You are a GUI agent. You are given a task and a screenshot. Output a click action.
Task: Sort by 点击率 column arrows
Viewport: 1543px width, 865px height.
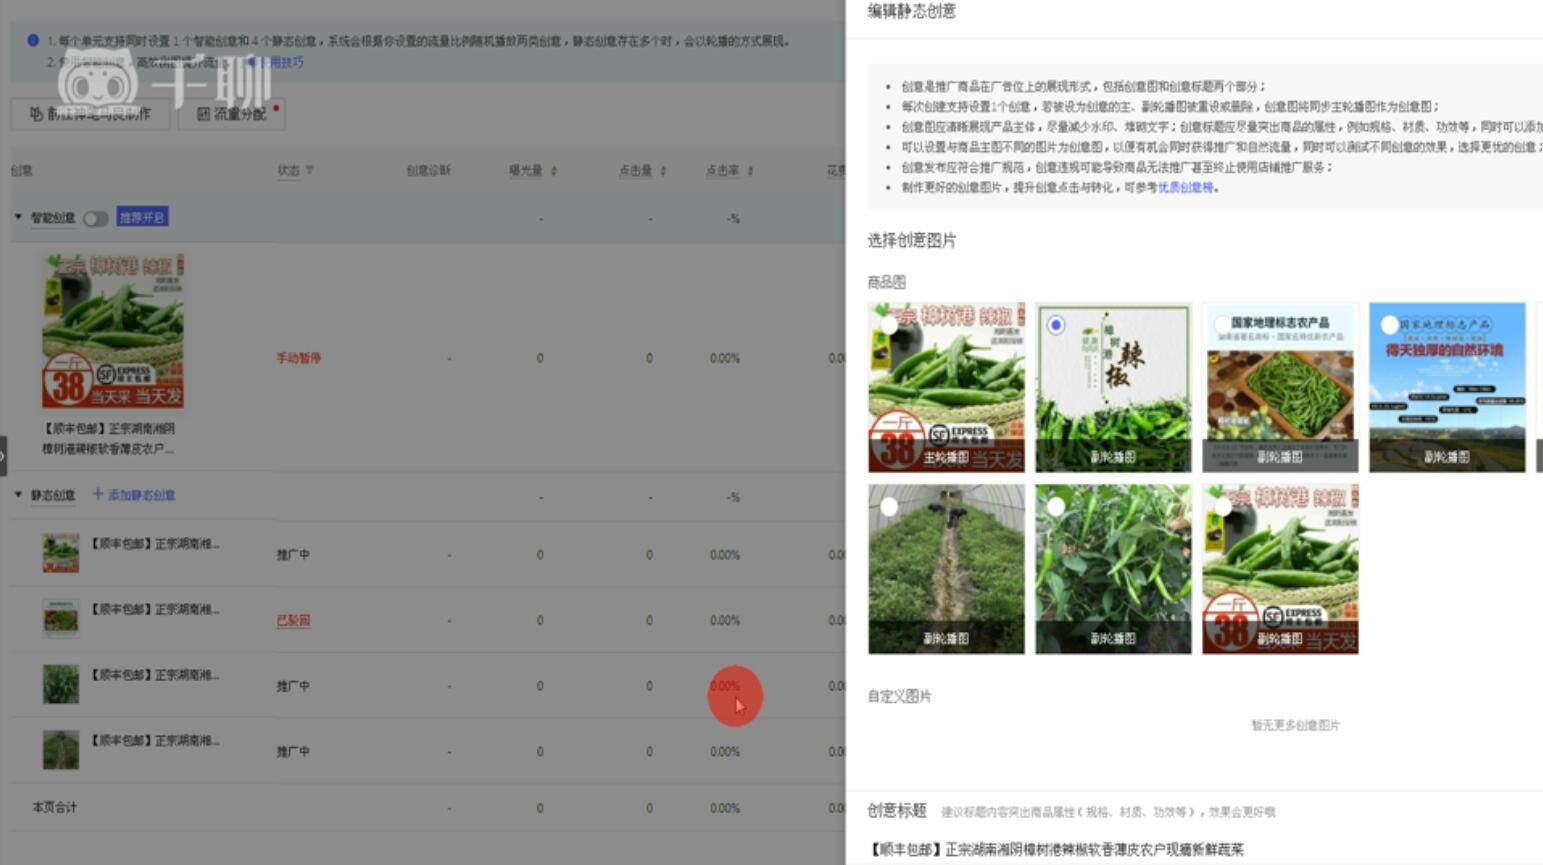coord(750,171)
